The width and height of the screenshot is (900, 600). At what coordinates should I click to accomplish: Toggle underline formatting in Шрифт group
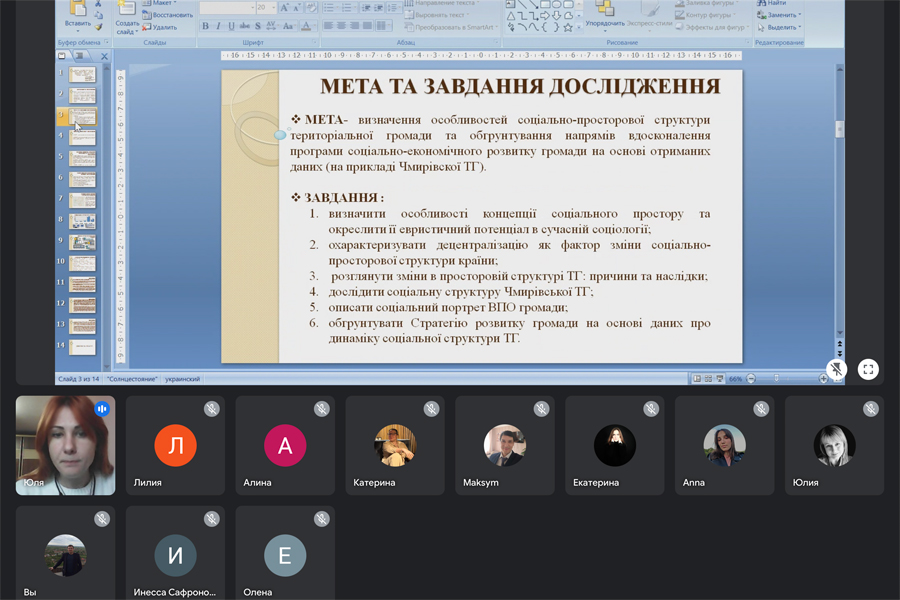[231, 26]
